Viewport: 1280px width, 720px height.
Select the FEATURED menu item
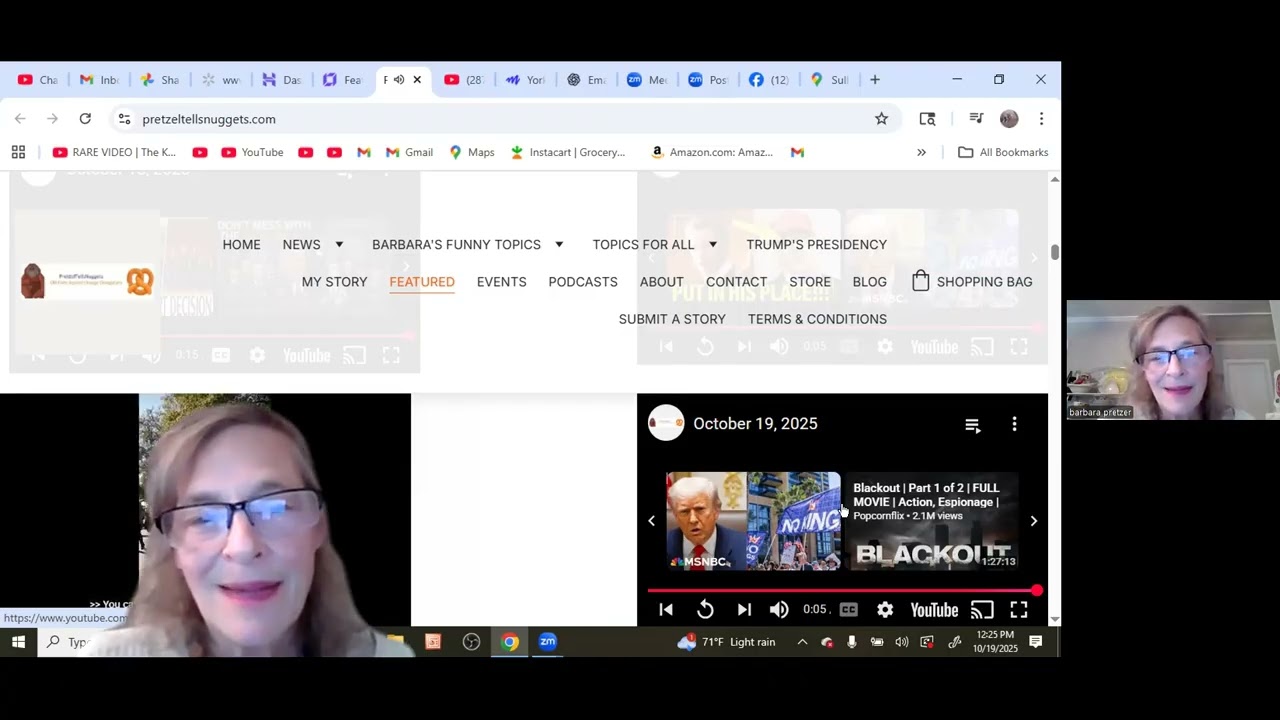point(422,282)
